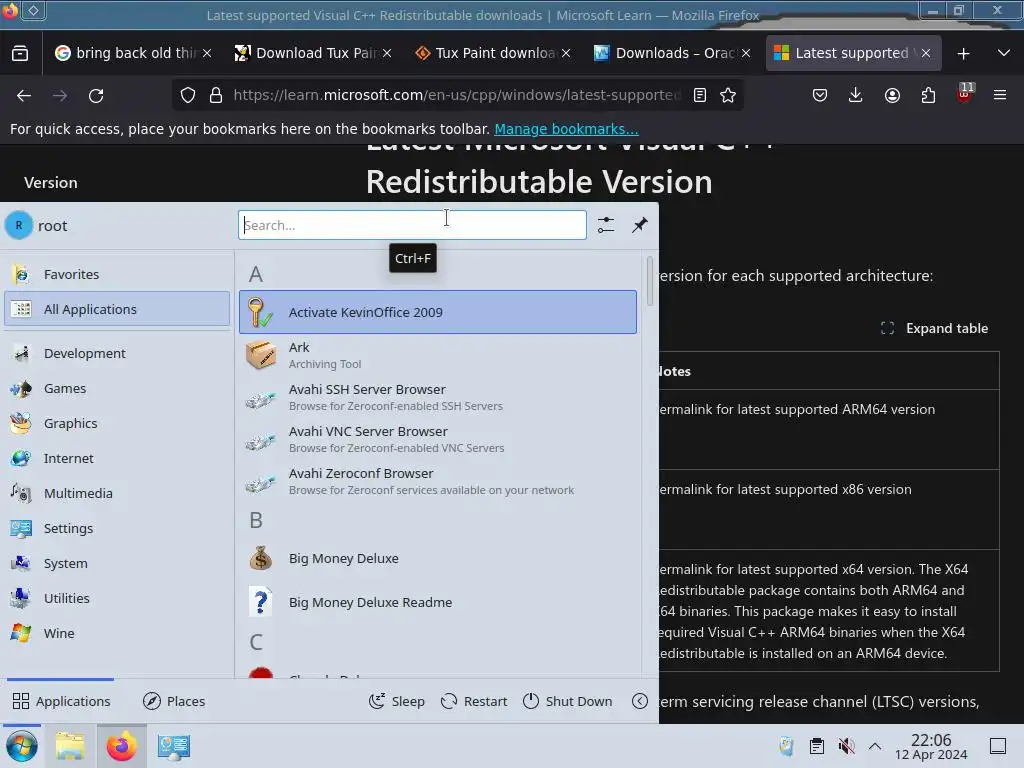
Task: Open the Utilities category
Action: (117, 598)
